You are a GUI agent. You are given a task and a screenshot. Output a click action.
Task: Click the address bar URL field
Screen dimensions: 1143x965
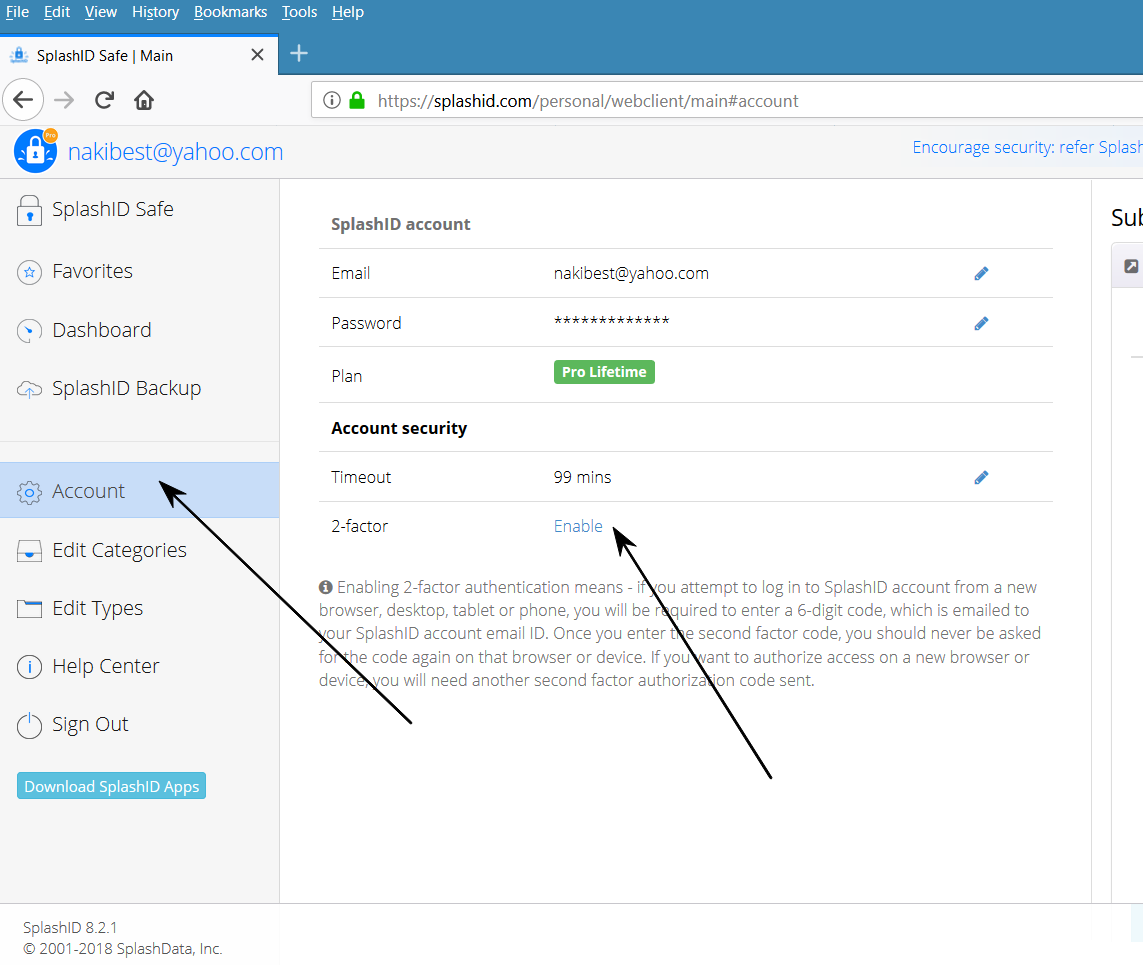pos(729,100)
